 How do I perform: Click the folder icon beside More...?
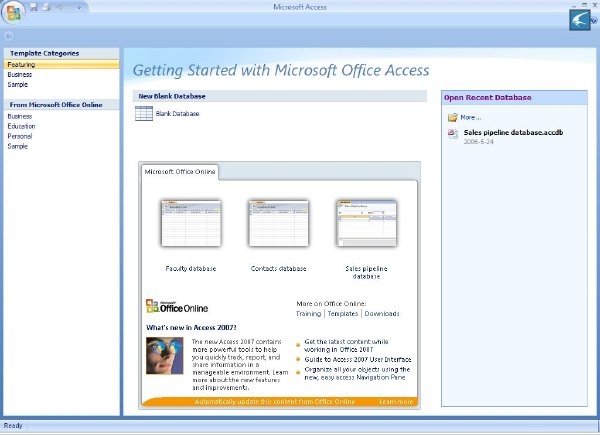453,117
